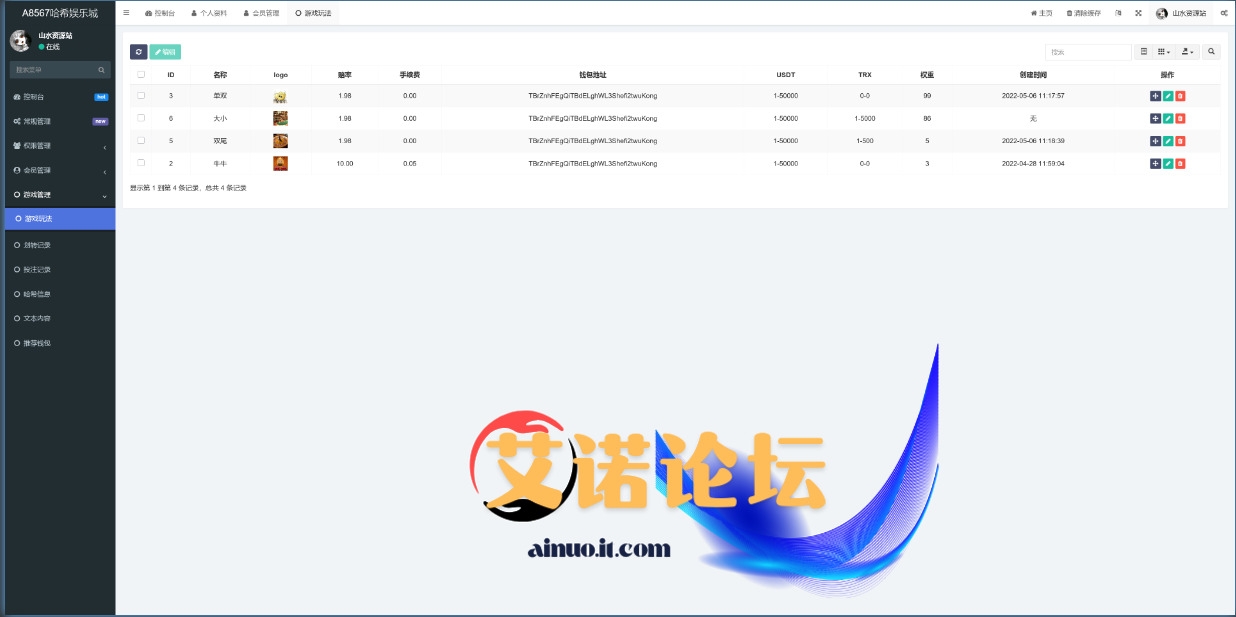Delete the row with ID 3

[x=1180, y=96]
